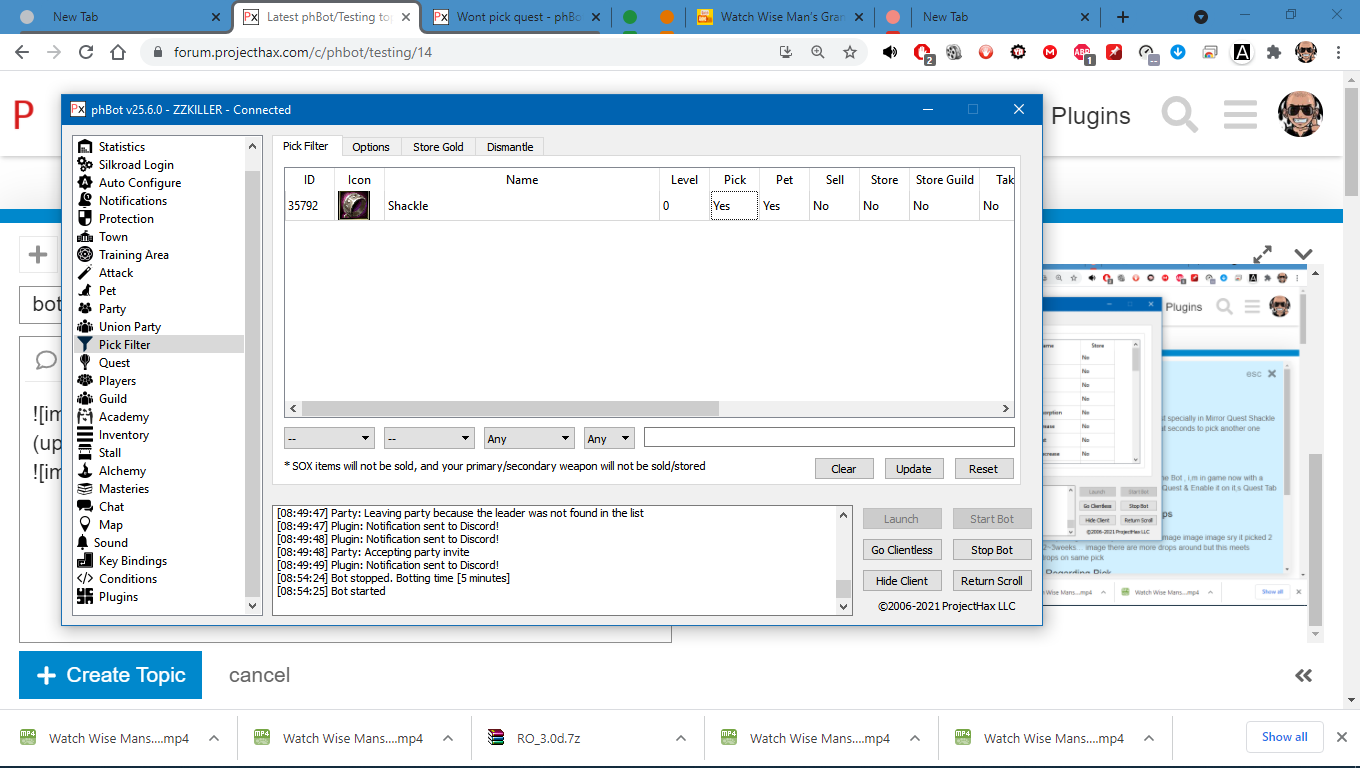This screenshot has height=768, width=1360.
Task: Toggle the Pick value for Shackle
Action: pos(734,206)
